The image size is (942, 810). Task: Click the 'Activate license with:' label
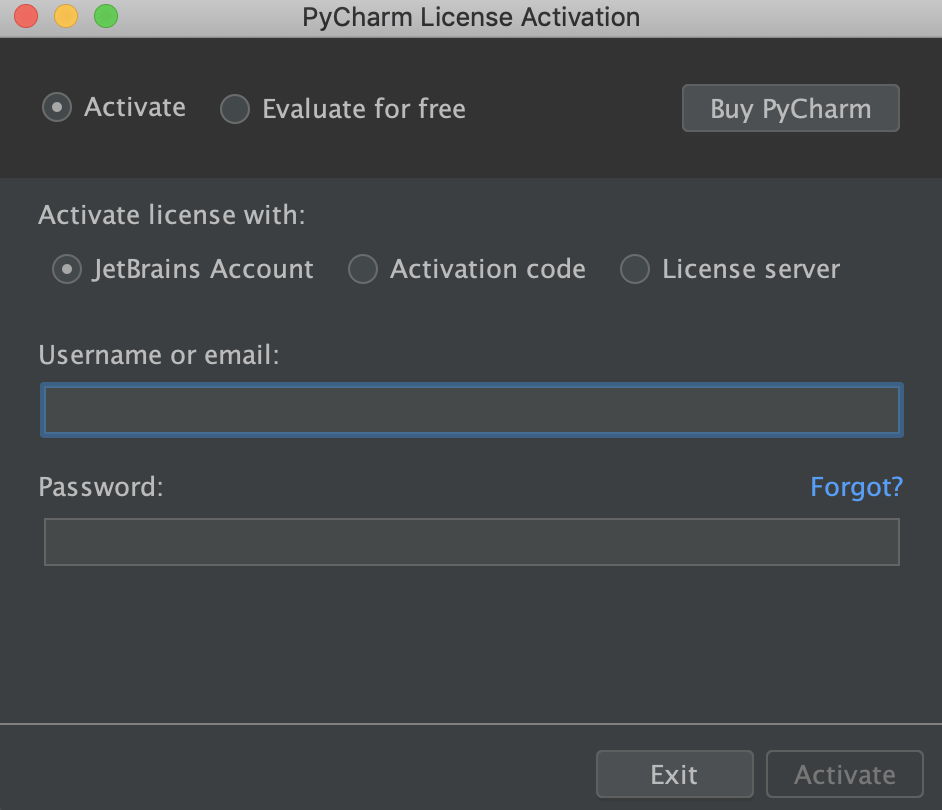click(x=172, y=215)
